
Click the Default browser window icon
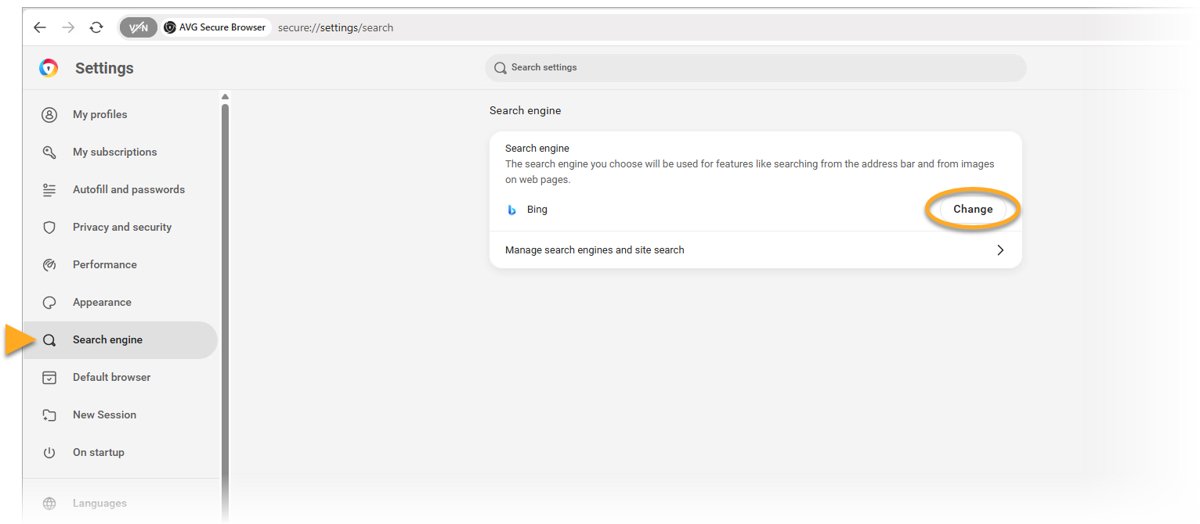(x=49, y=377)
